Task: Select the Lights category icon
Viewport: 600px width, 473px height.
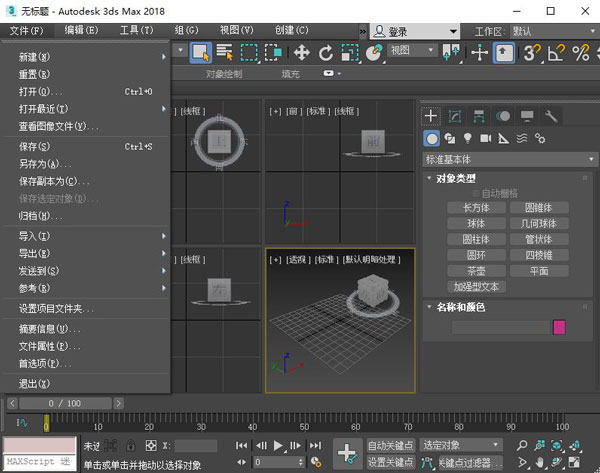Action: click(x=468, y=139)
